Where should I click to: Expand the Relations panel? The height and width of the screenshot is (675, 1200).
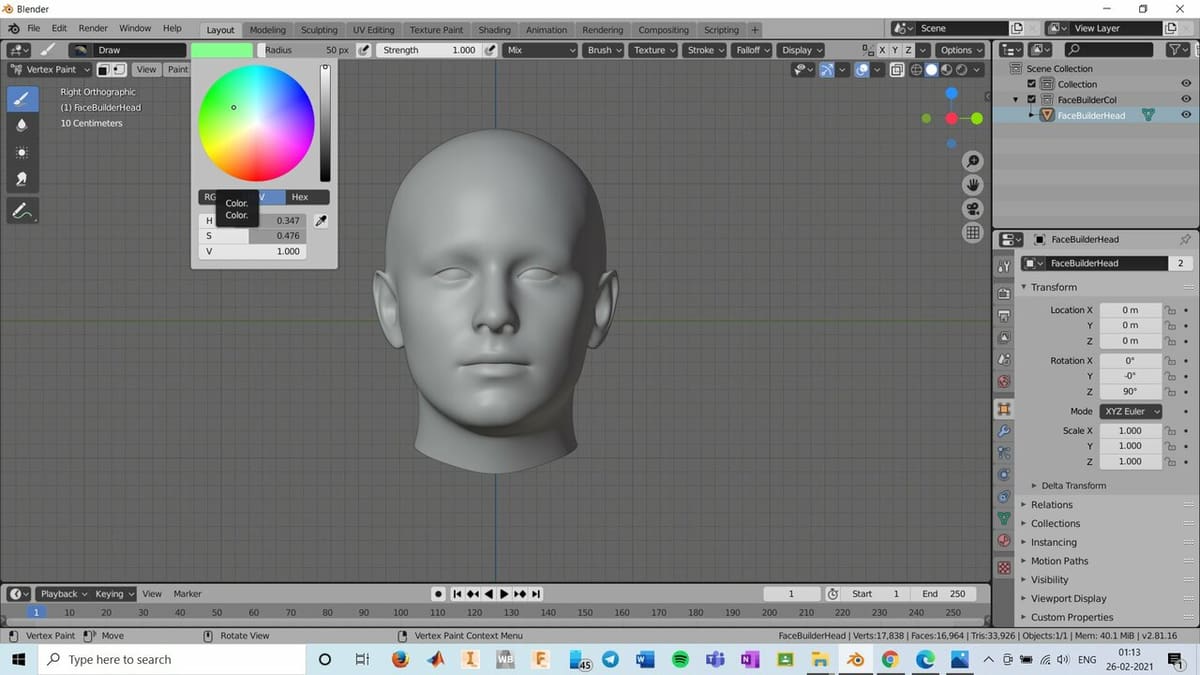1051,505
